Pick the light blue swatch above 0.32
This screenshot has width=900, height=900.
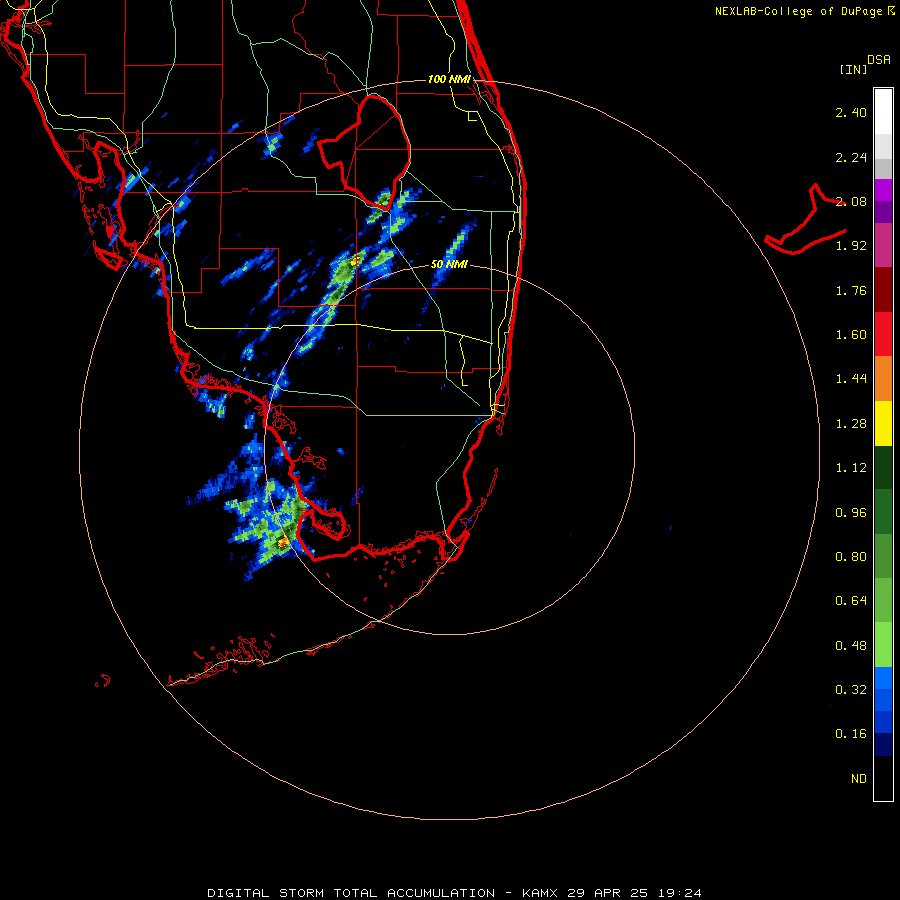point(883,678)
